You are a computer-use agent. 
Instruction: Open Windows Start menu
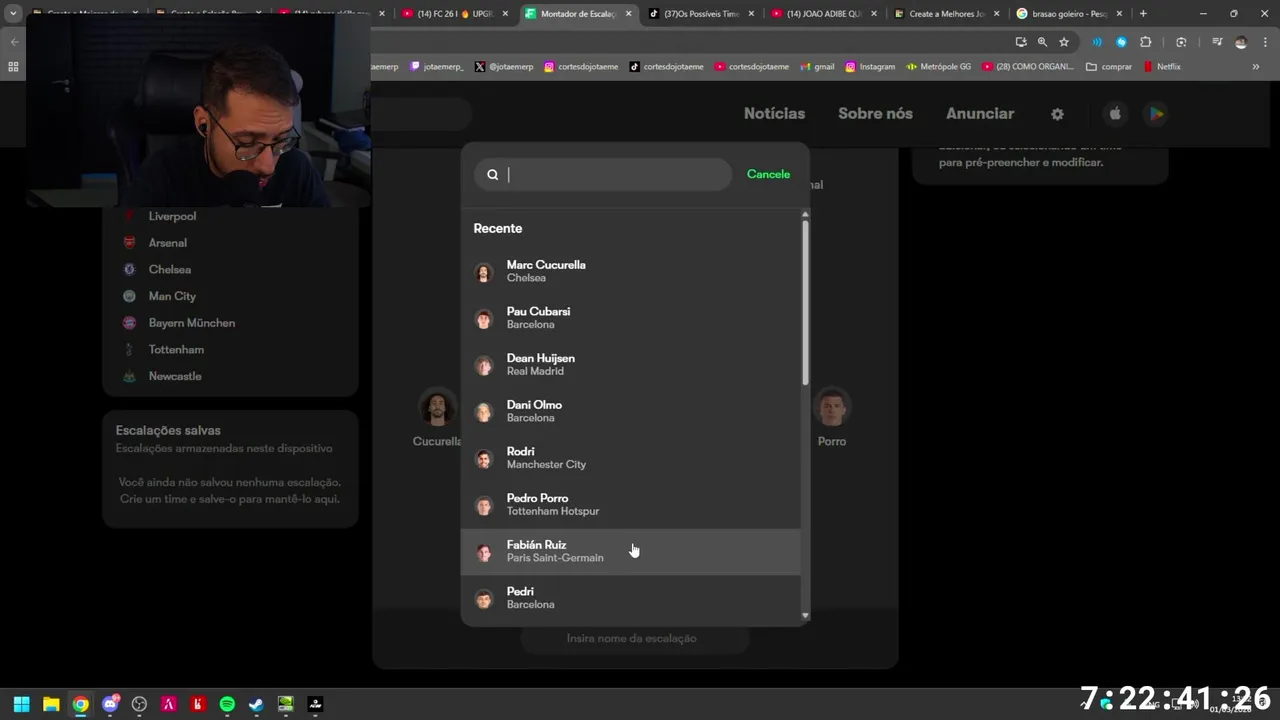coord(21,704)
